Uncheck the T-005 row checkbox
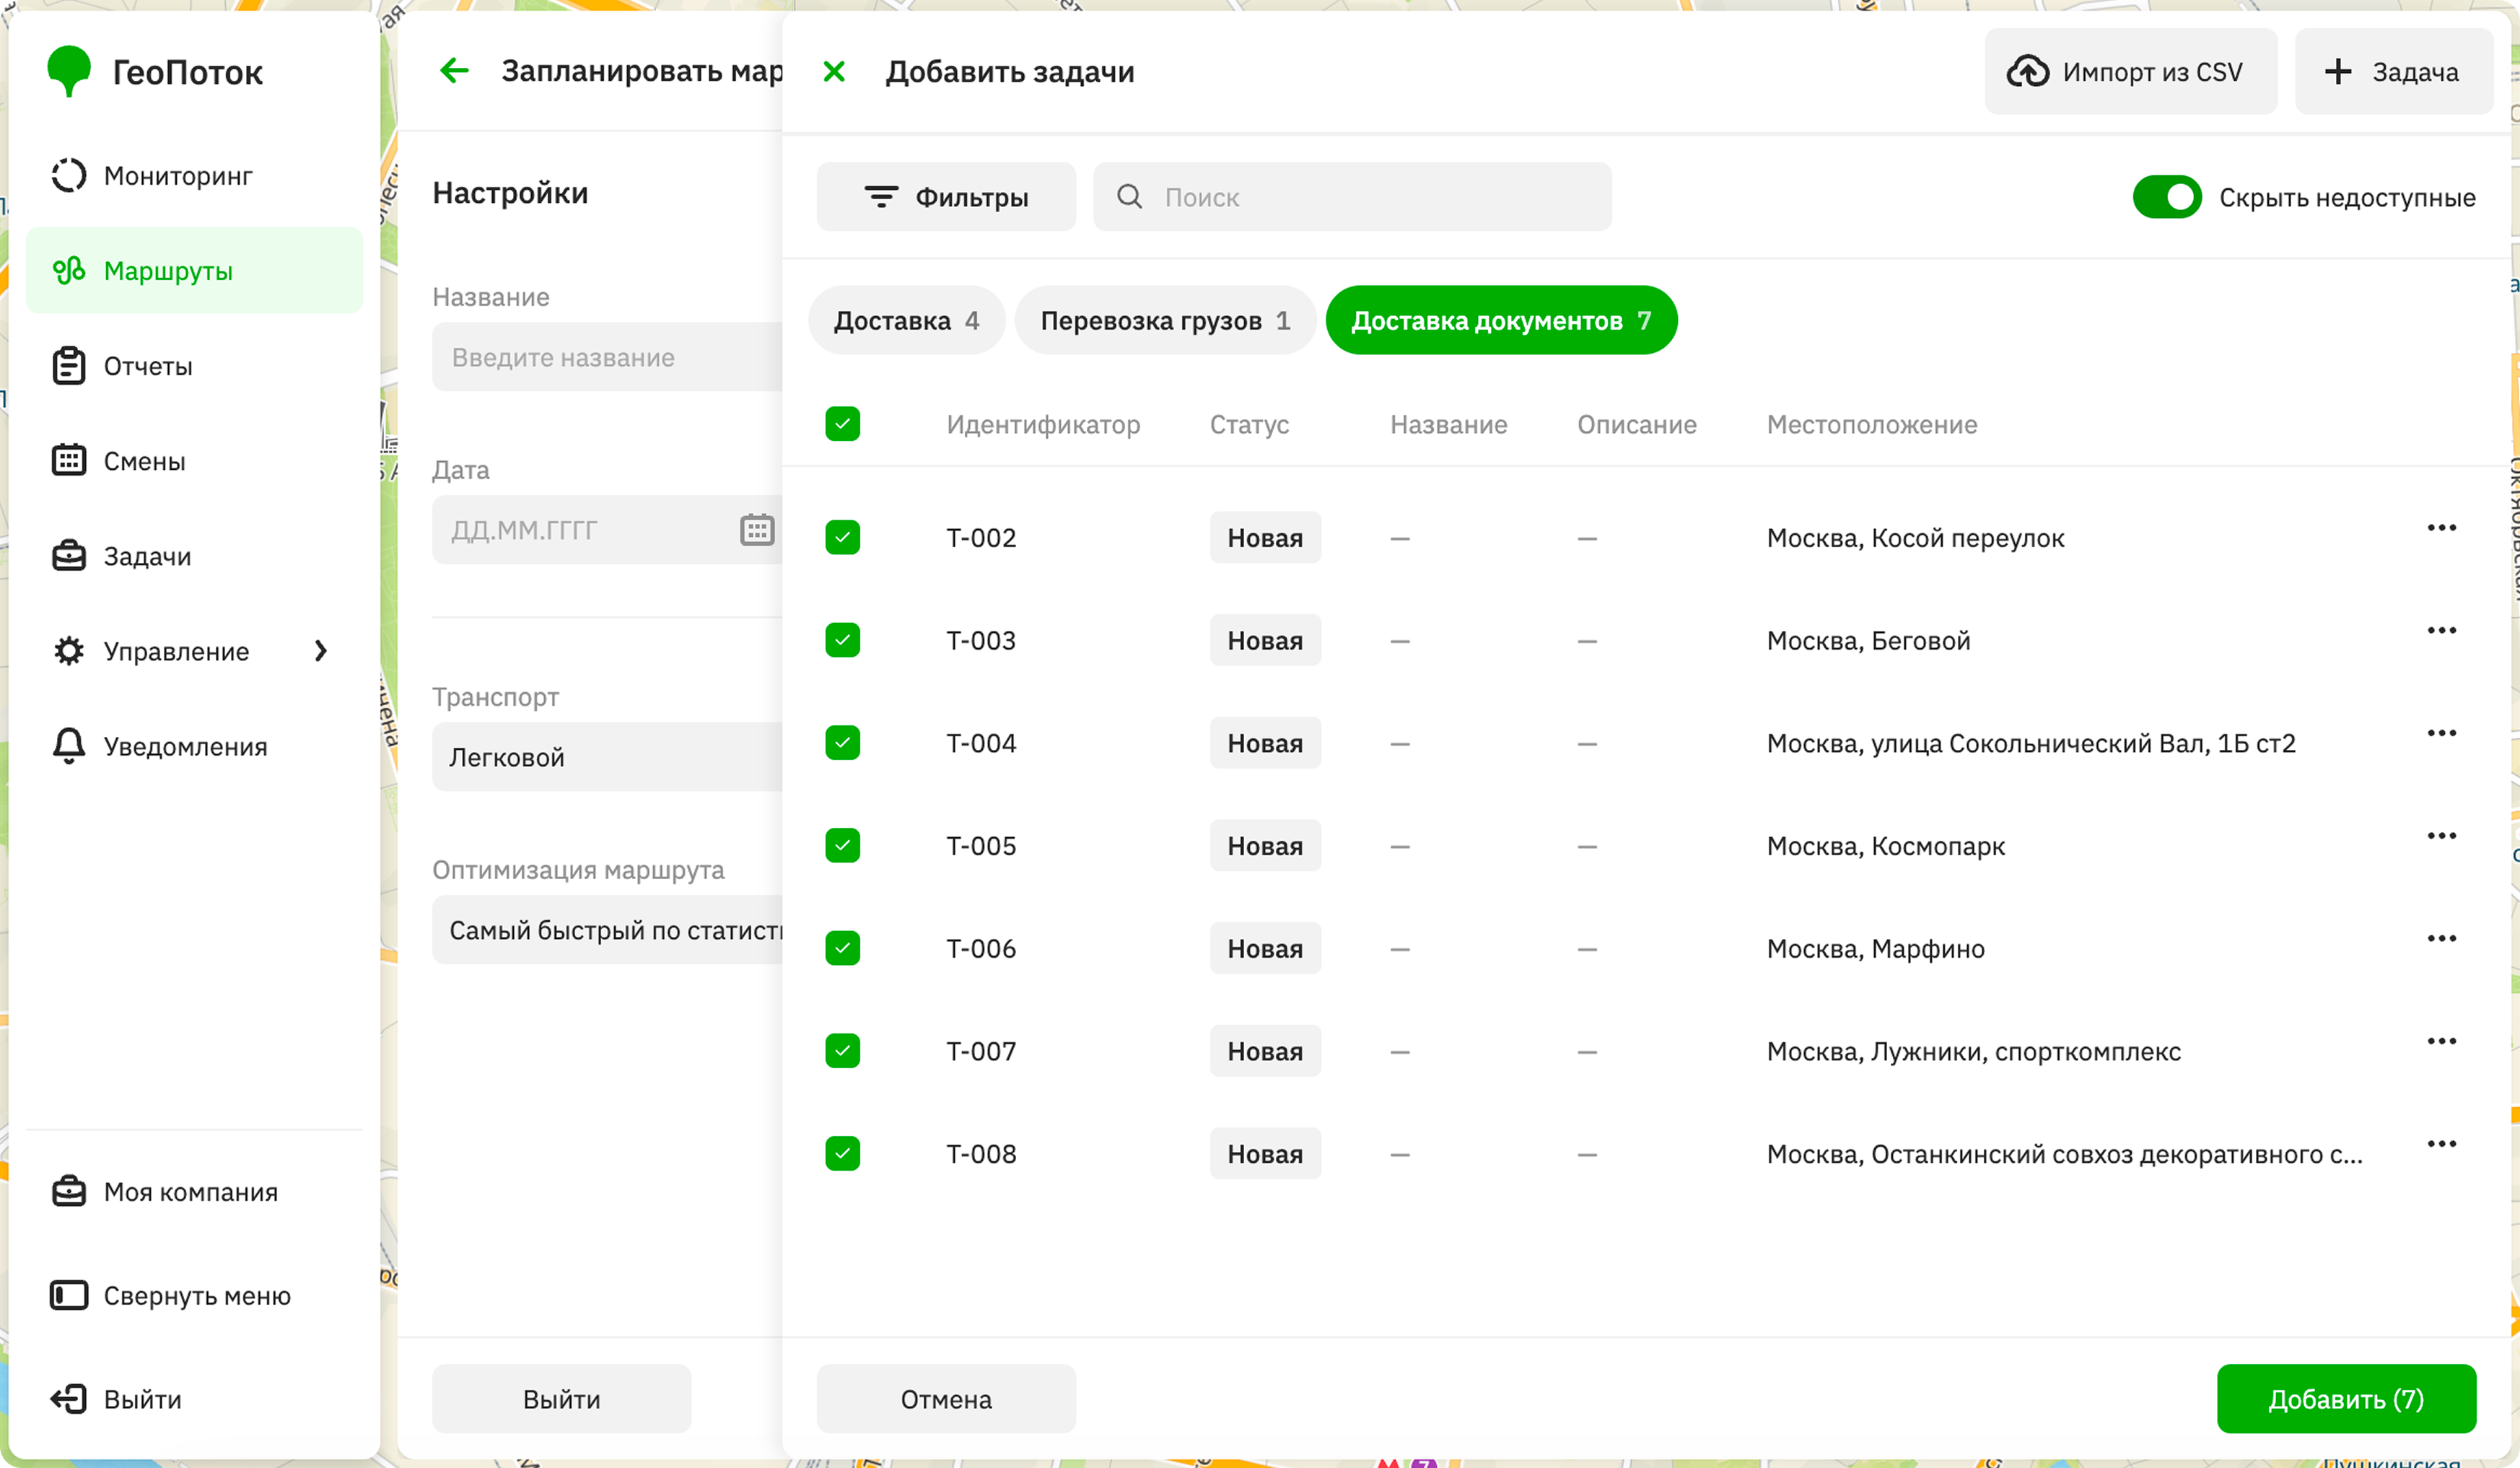This screenshot has height=1468, width=2520. coord(843,845)
